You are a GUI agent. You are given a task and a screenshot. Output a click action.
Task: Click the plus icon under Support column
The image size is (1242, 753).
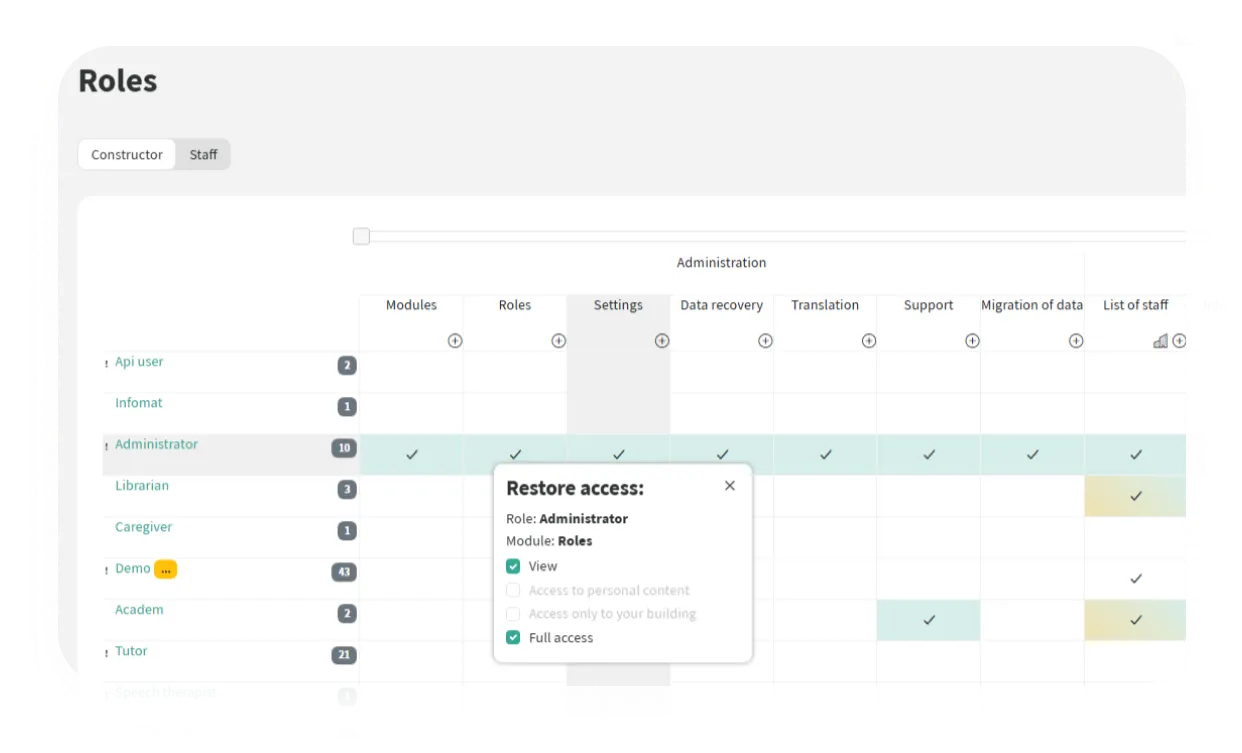(x=972, y=341)
